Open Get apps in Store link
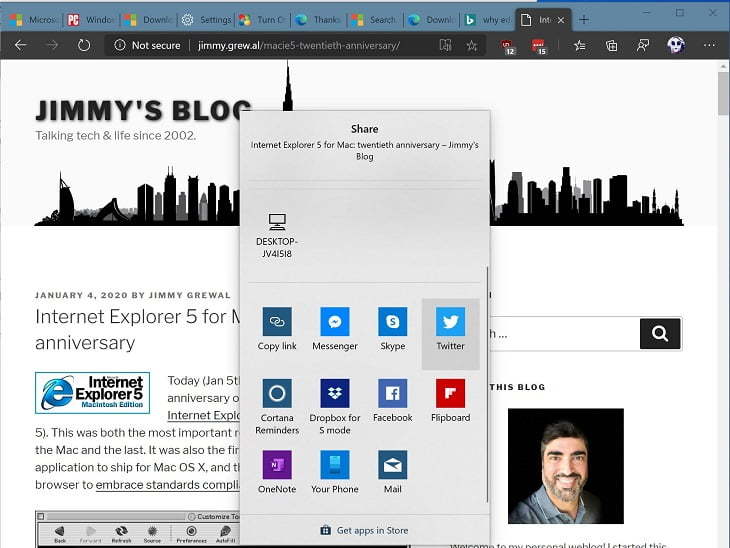Screen dimensions: 730x548 coord(364,530)
